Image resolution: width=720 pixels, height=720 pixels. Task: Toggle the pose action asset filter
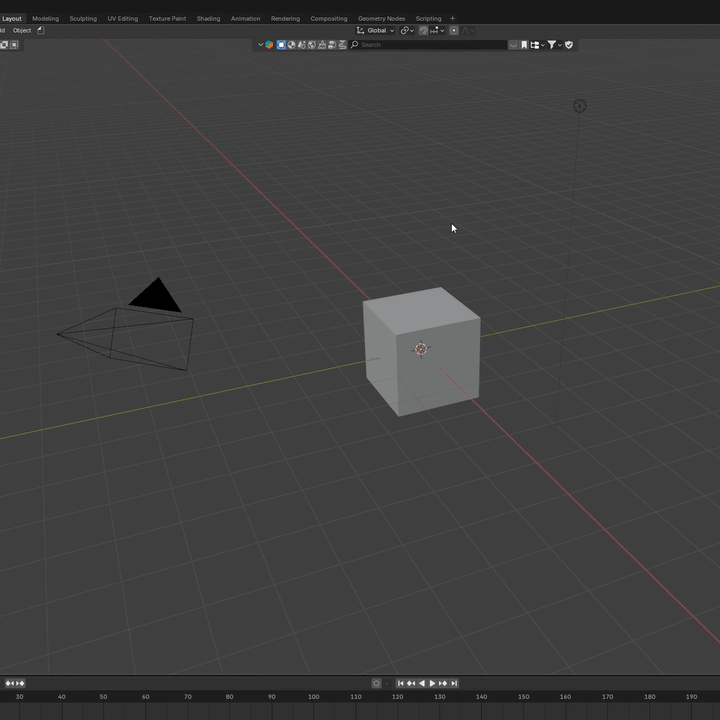[x=301, y=45]
